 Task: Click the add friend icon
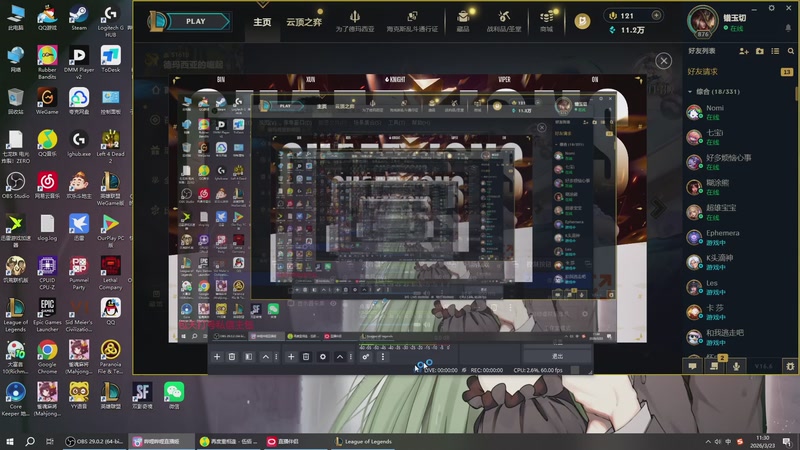pos(744,51)
